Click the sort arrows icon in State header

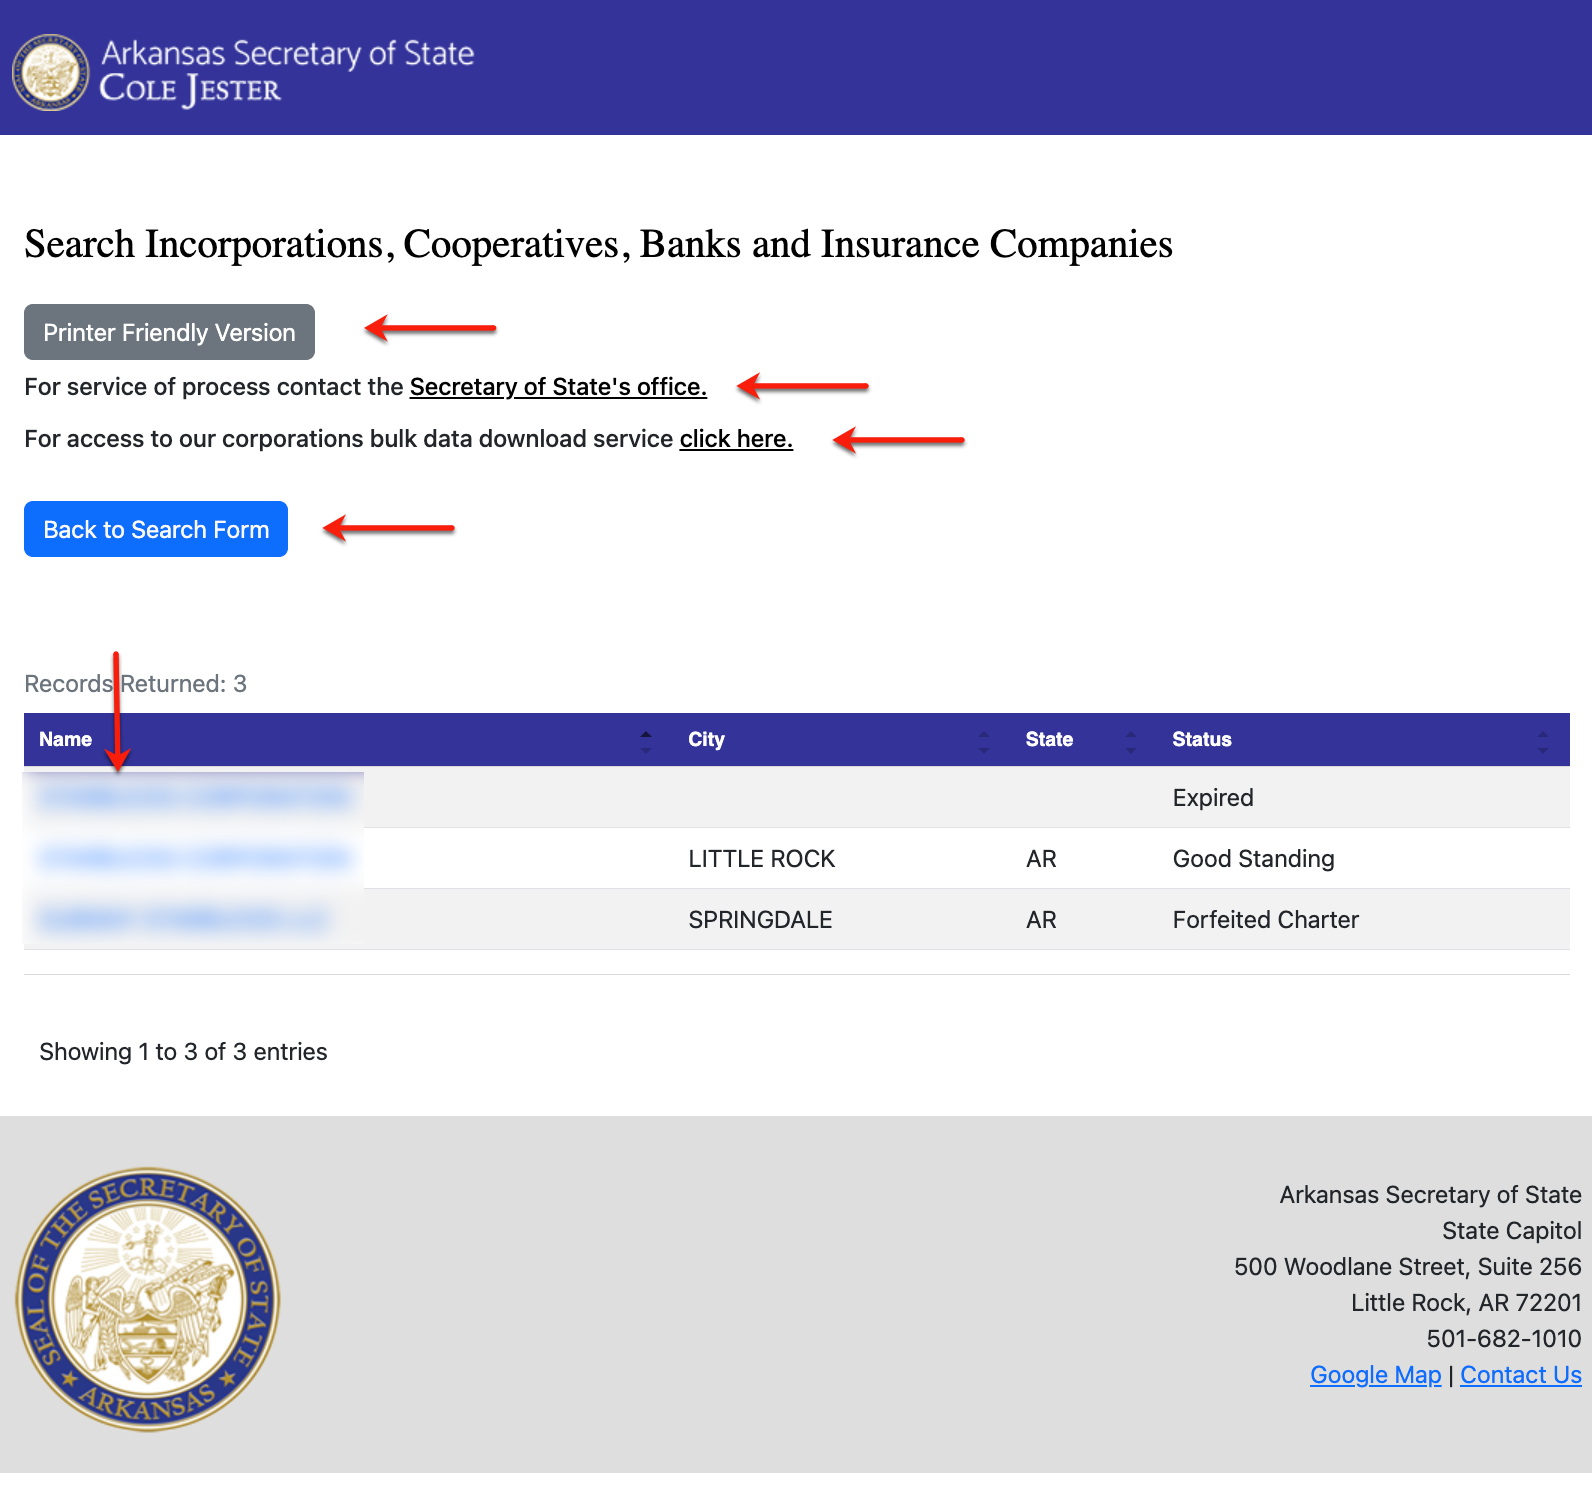pyautogui.click(x=1131, y=741)
